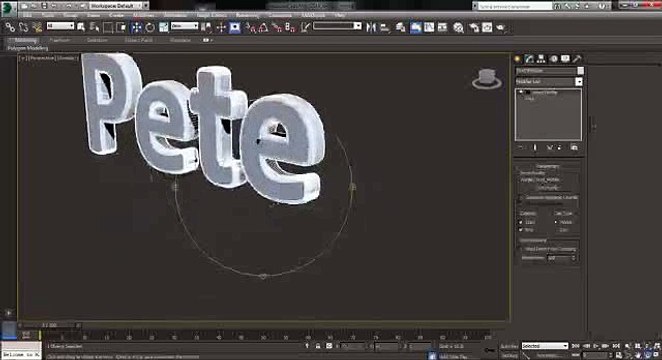Open the Layer Manager icon
Viewport: 662px width, 360px height.
point(400,27)
